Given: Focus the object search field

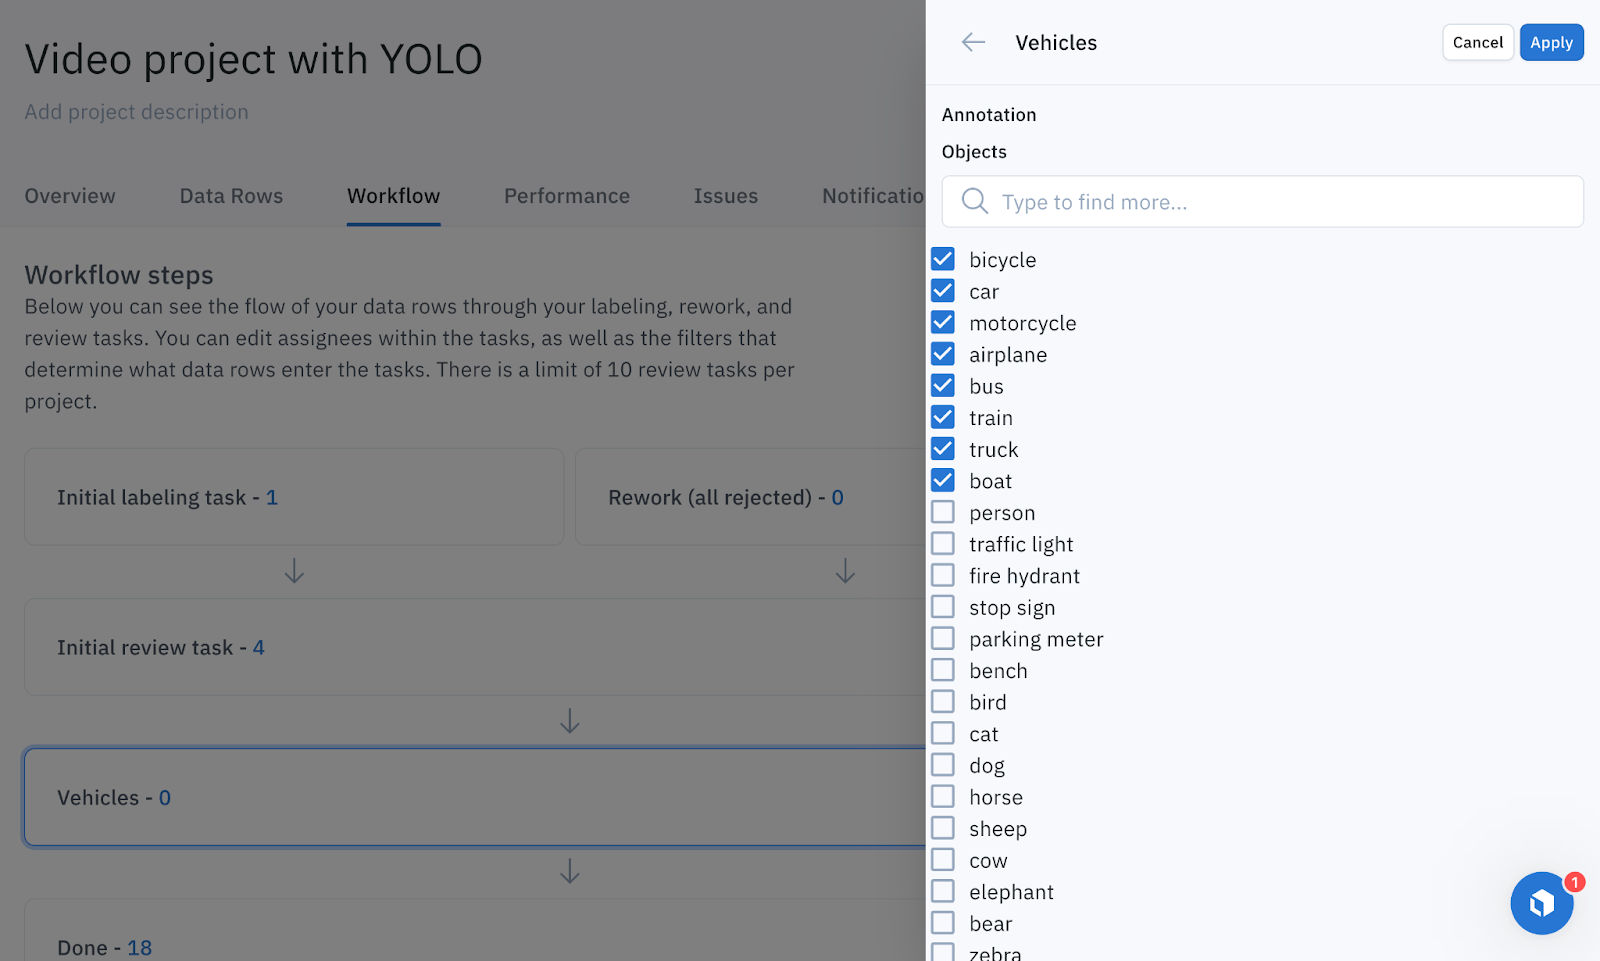Looking at the screenshot, I should [x=1280, y=202].
